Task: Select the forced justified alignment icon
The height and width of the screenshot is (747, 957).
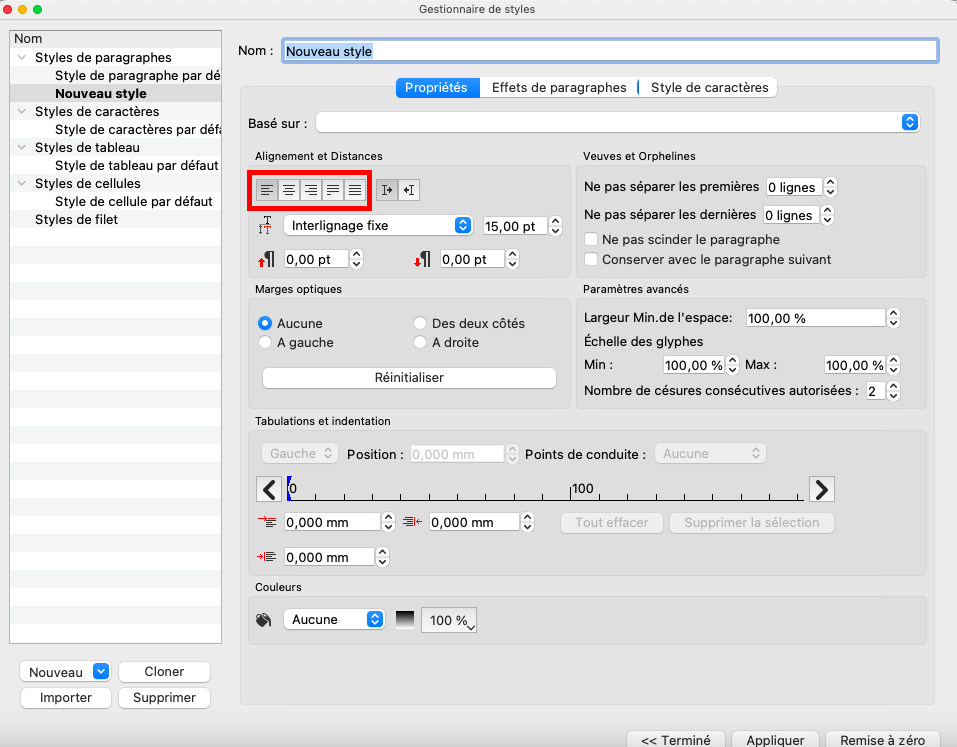Action: click(x=354, y=190)
